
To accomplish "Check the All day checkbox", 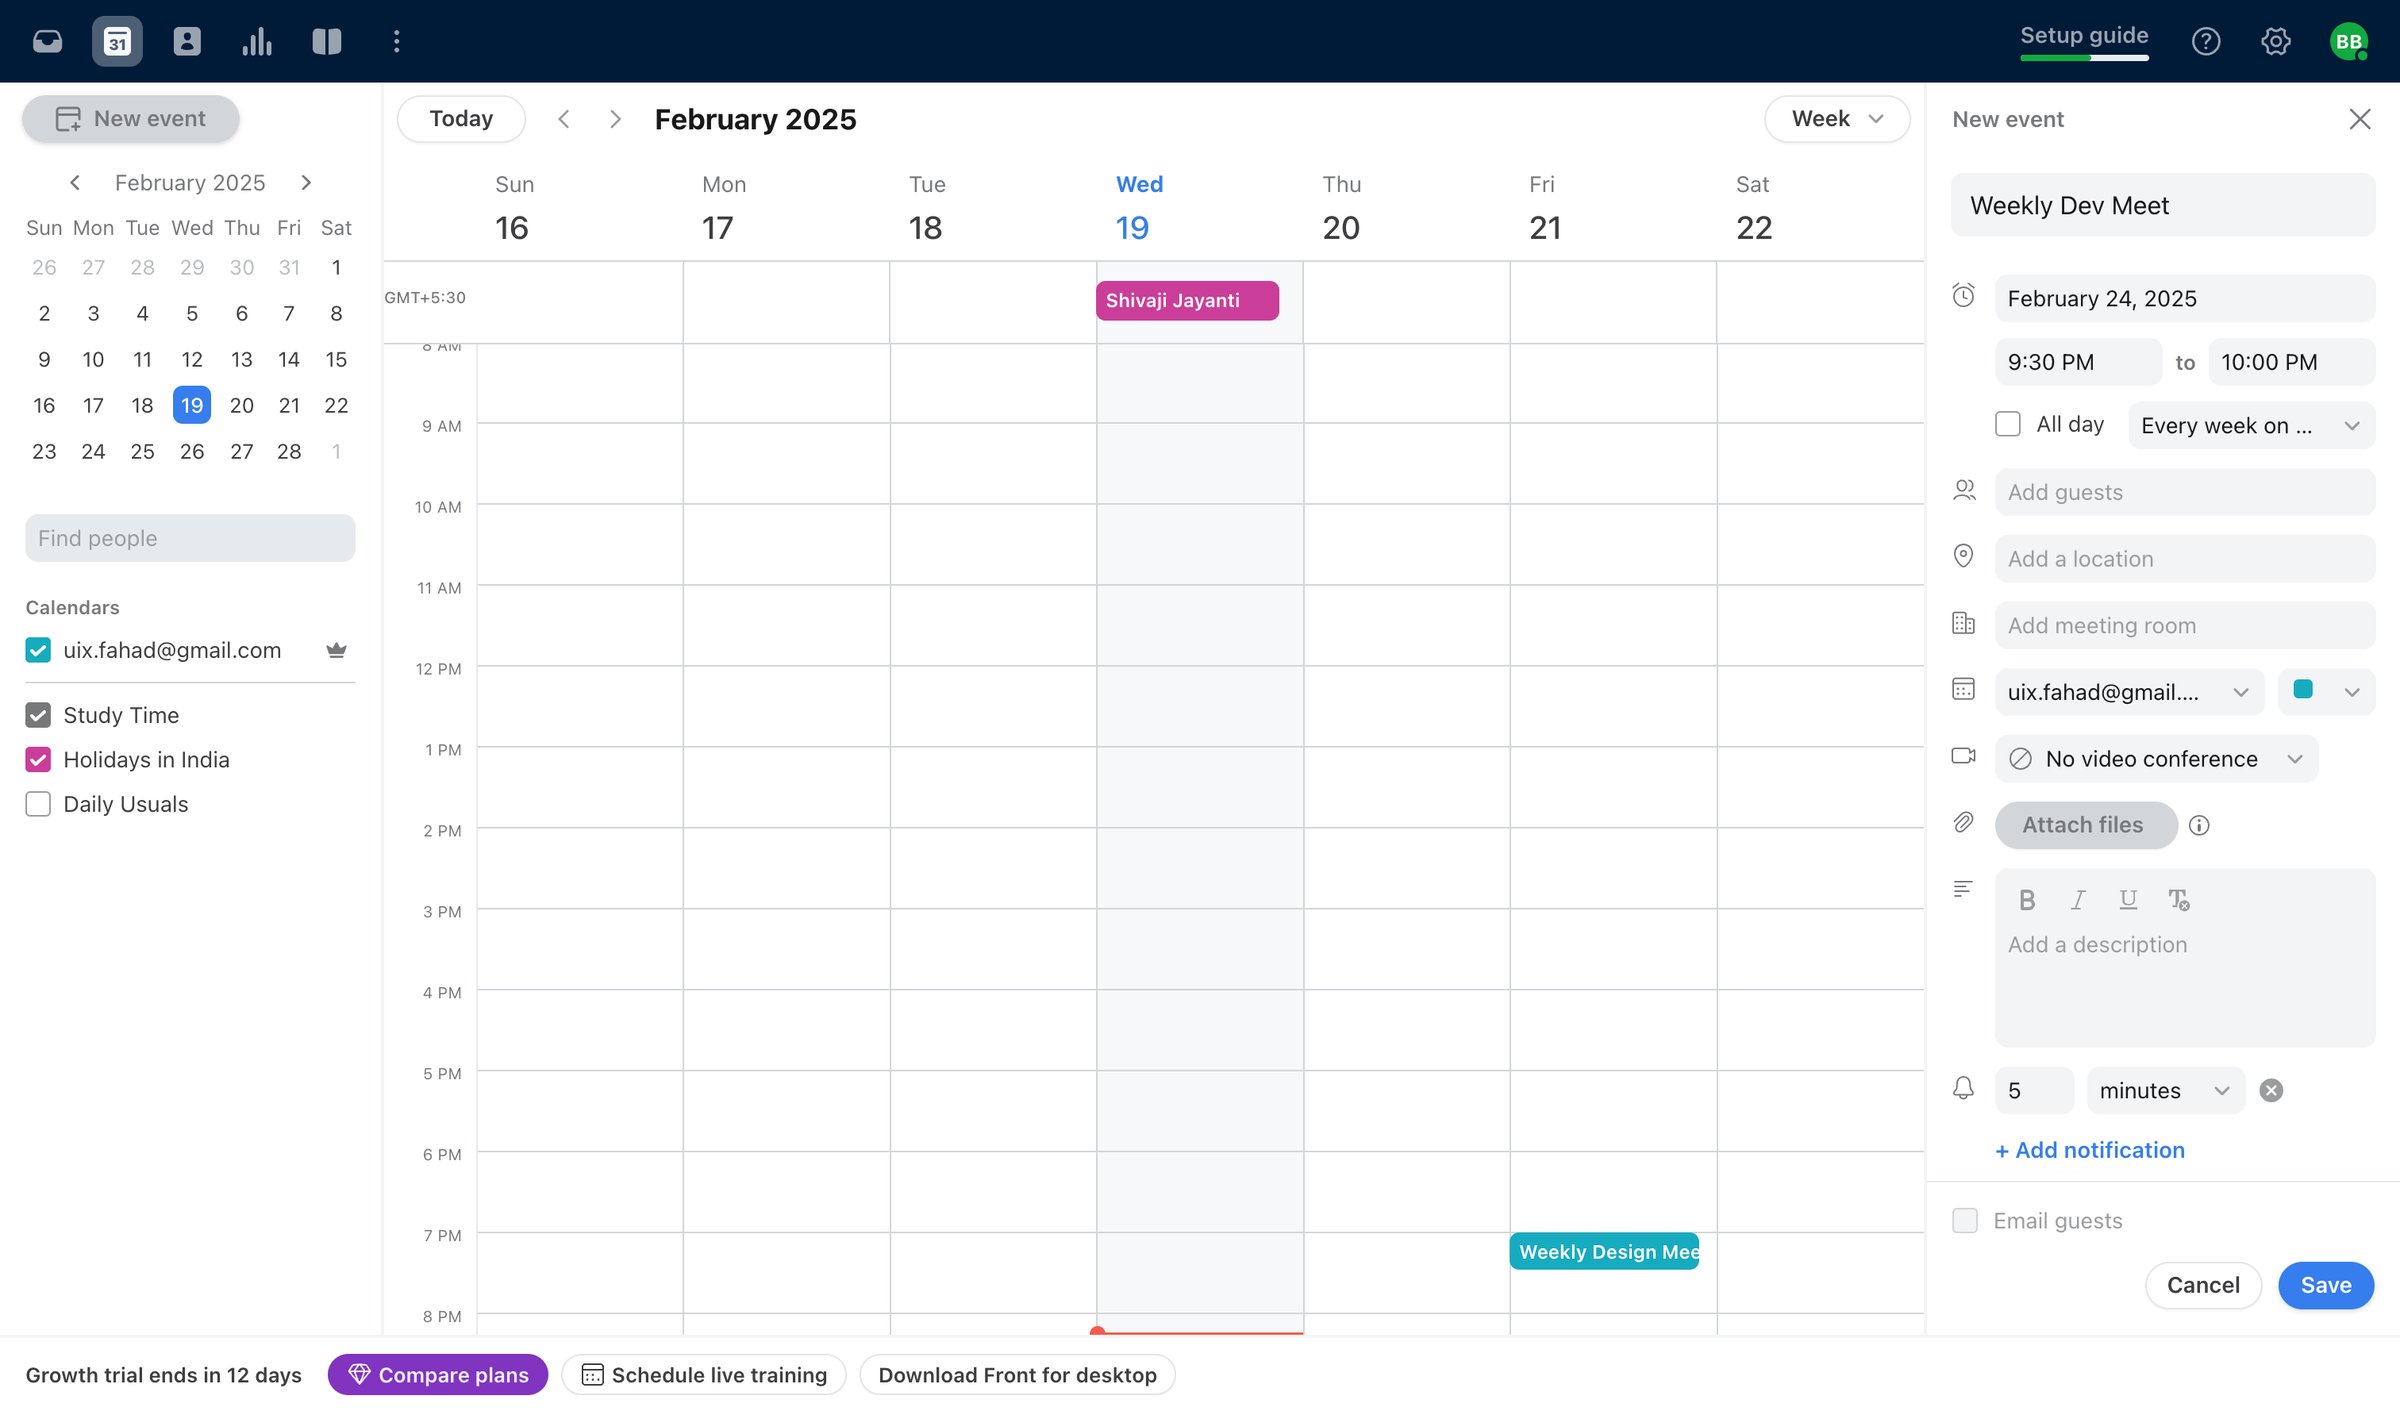I will pyautogui.click(x=2008, y=424).
